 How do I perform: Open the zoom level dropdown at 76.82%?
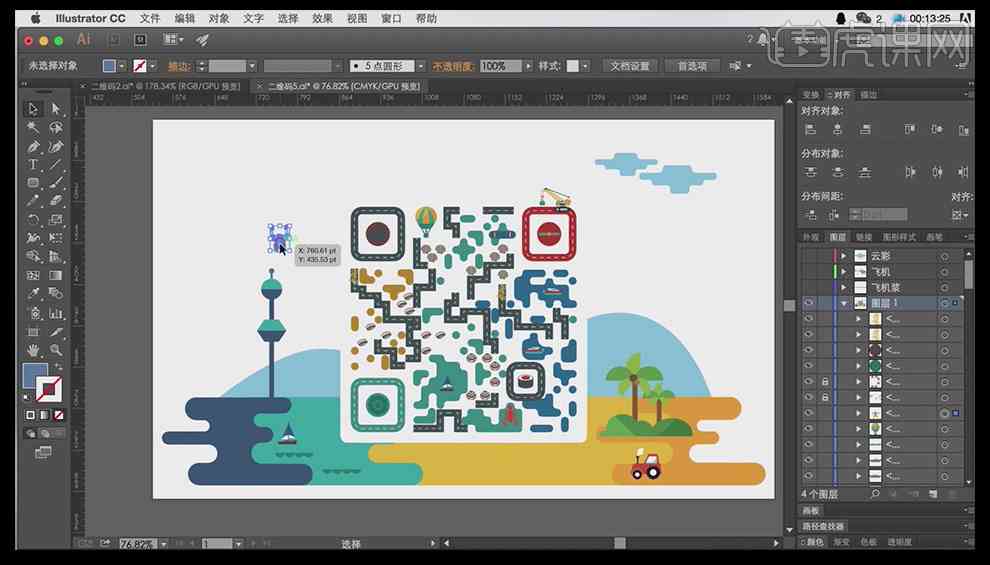pos(164,544)
